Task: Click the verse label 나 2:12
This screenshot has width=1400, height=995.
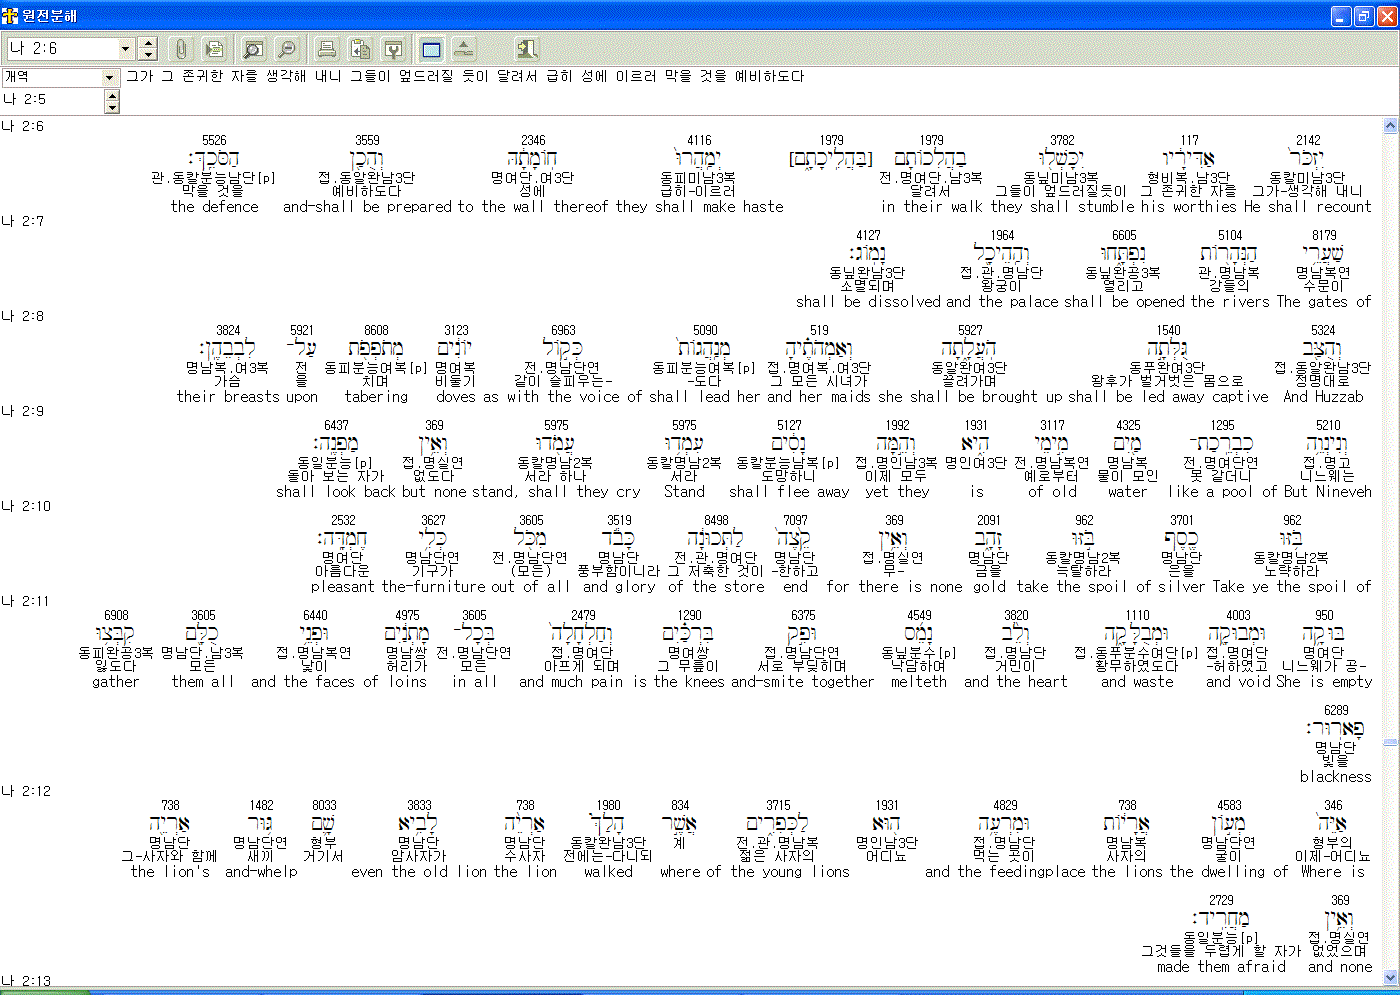Action: click(x=26, y=791)
